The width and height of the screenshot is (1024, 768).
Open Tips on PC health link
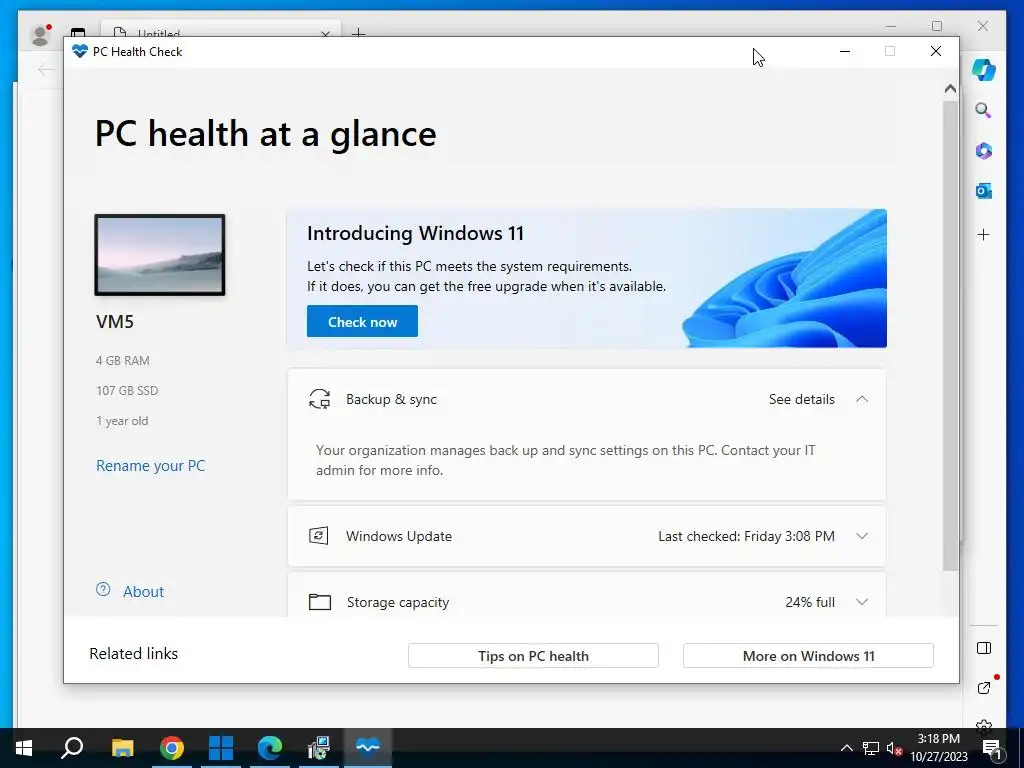(x=533, y=656)
